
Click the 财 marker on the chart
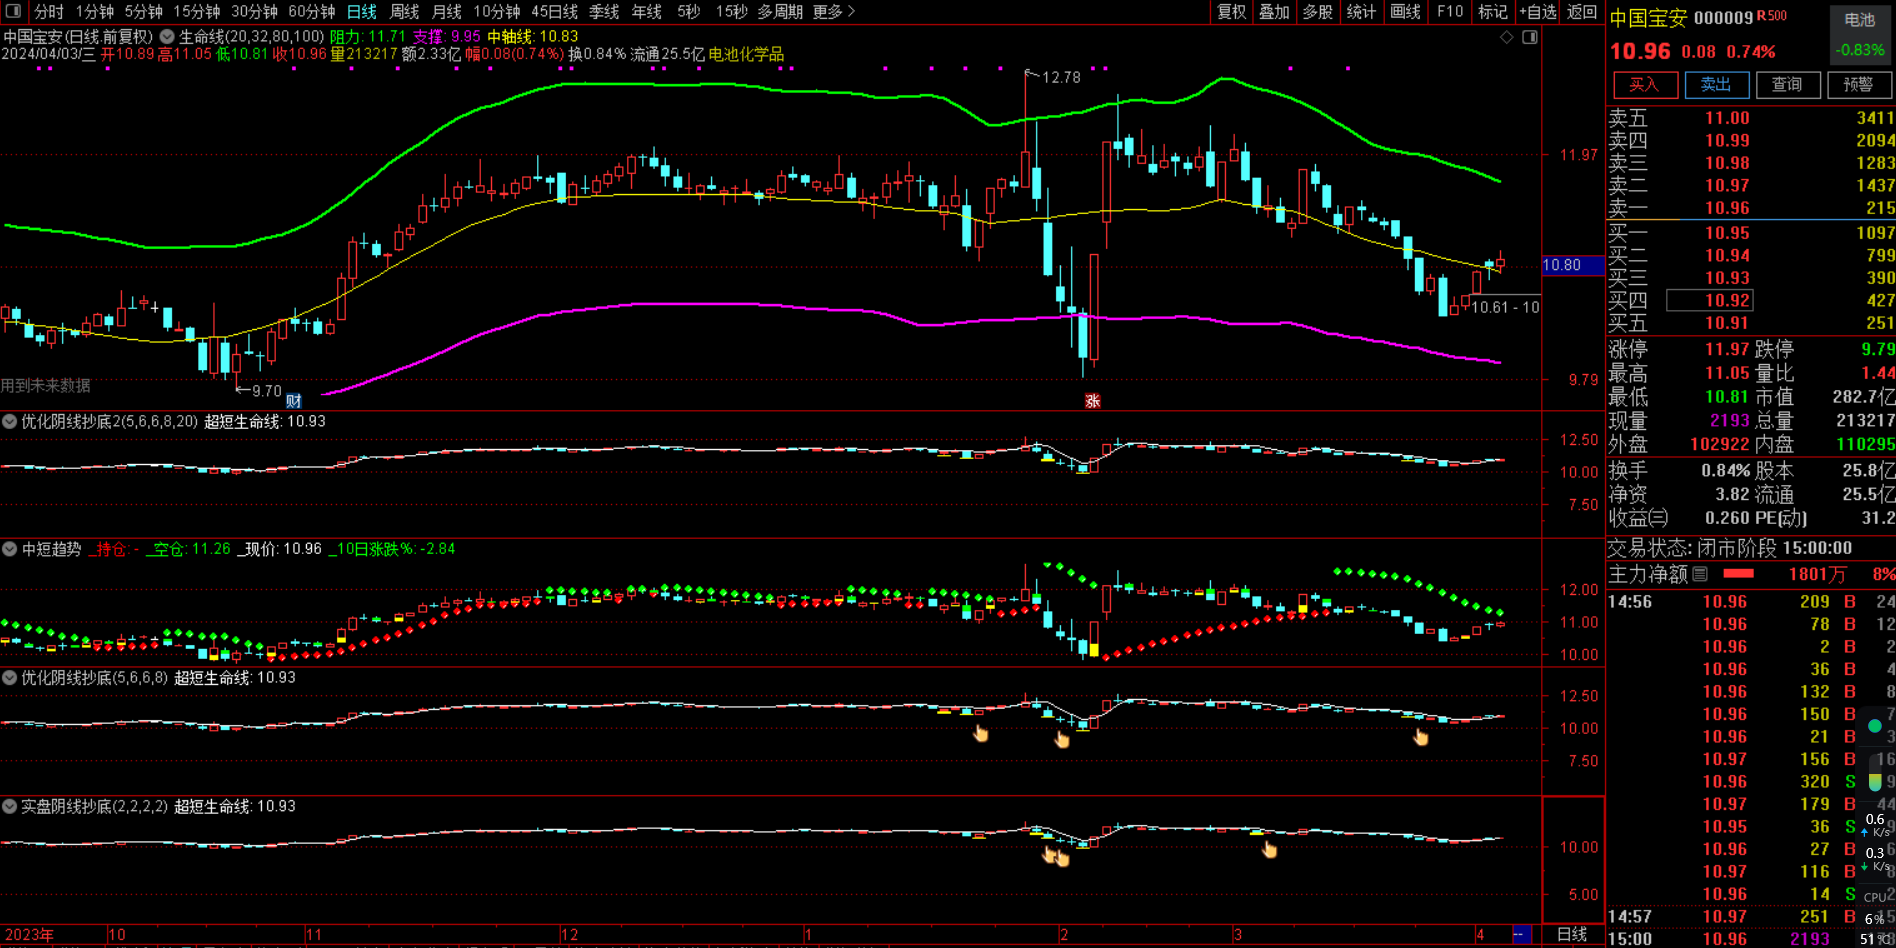tap(293, 401)
